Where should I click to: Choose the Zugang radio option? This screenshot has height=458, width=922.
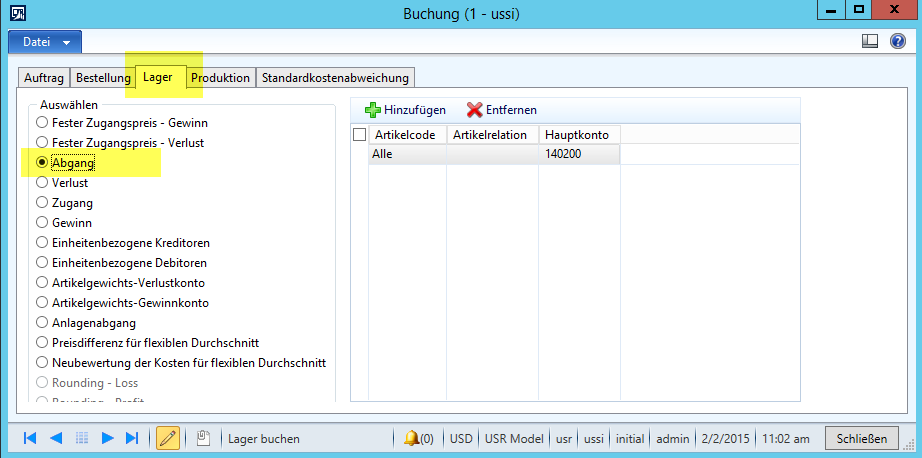point(42,203)
